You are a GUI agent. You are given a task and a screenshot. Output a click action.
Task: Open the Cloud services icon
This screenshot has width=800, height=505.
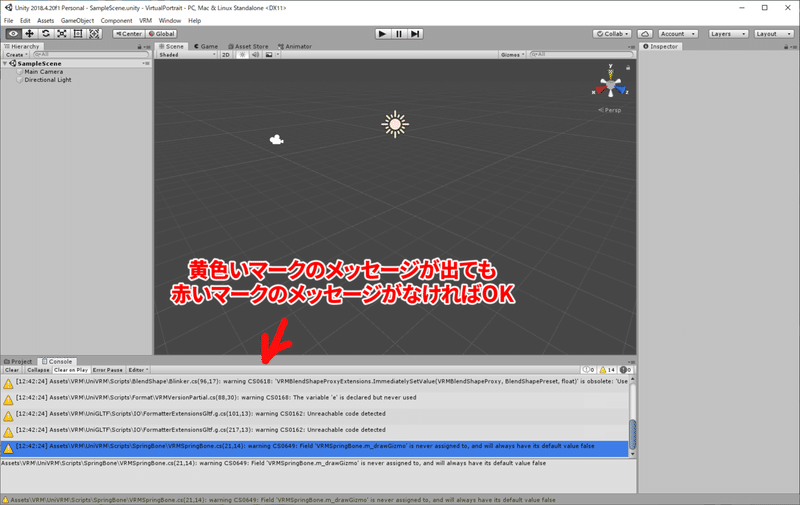(x=645, y=34)
